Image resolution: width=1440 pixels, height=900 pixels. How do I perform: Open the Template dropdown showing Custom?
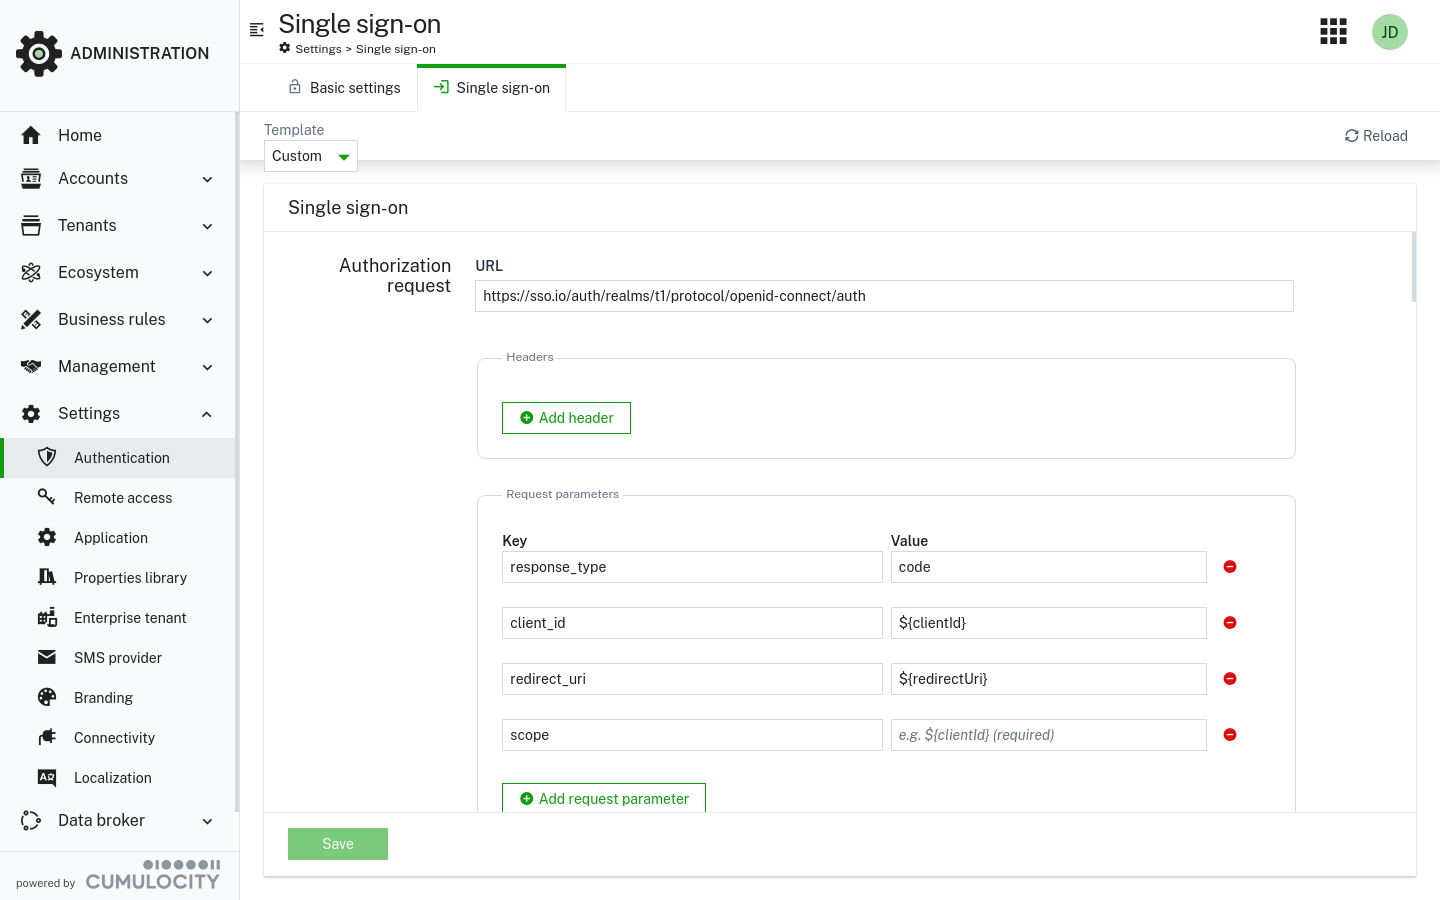(310, 156)
